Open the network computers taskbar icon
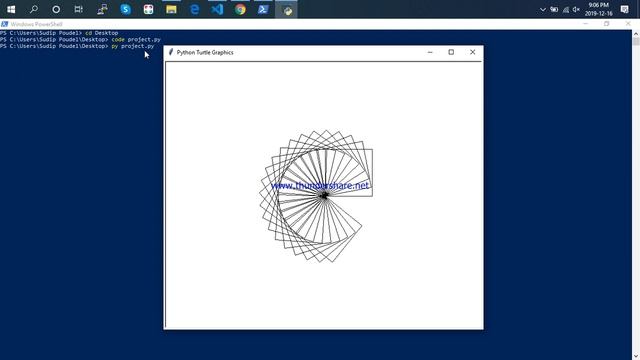The height and width of the screenshot is (360, 640). point(102,9)
